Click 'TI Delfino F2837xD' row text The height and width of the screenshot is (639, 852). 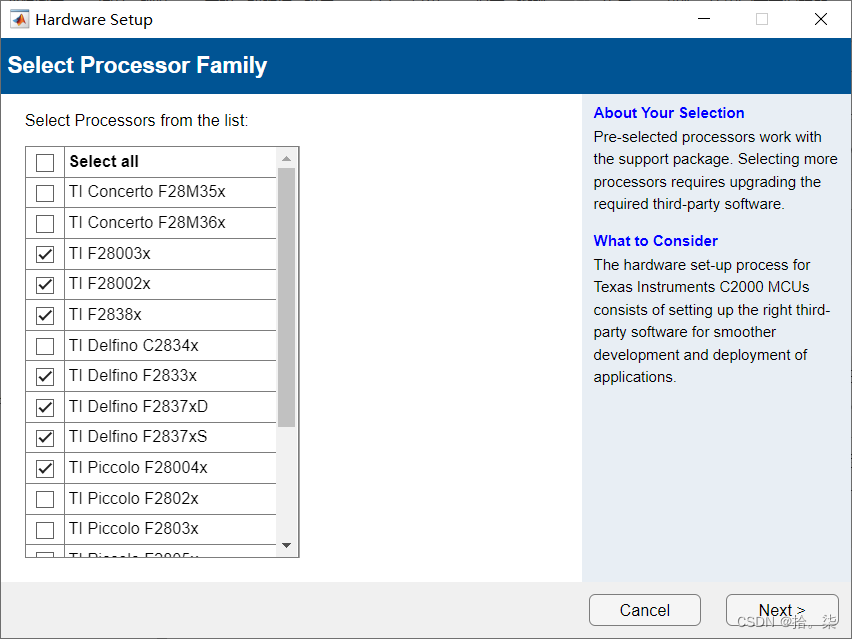138,406
